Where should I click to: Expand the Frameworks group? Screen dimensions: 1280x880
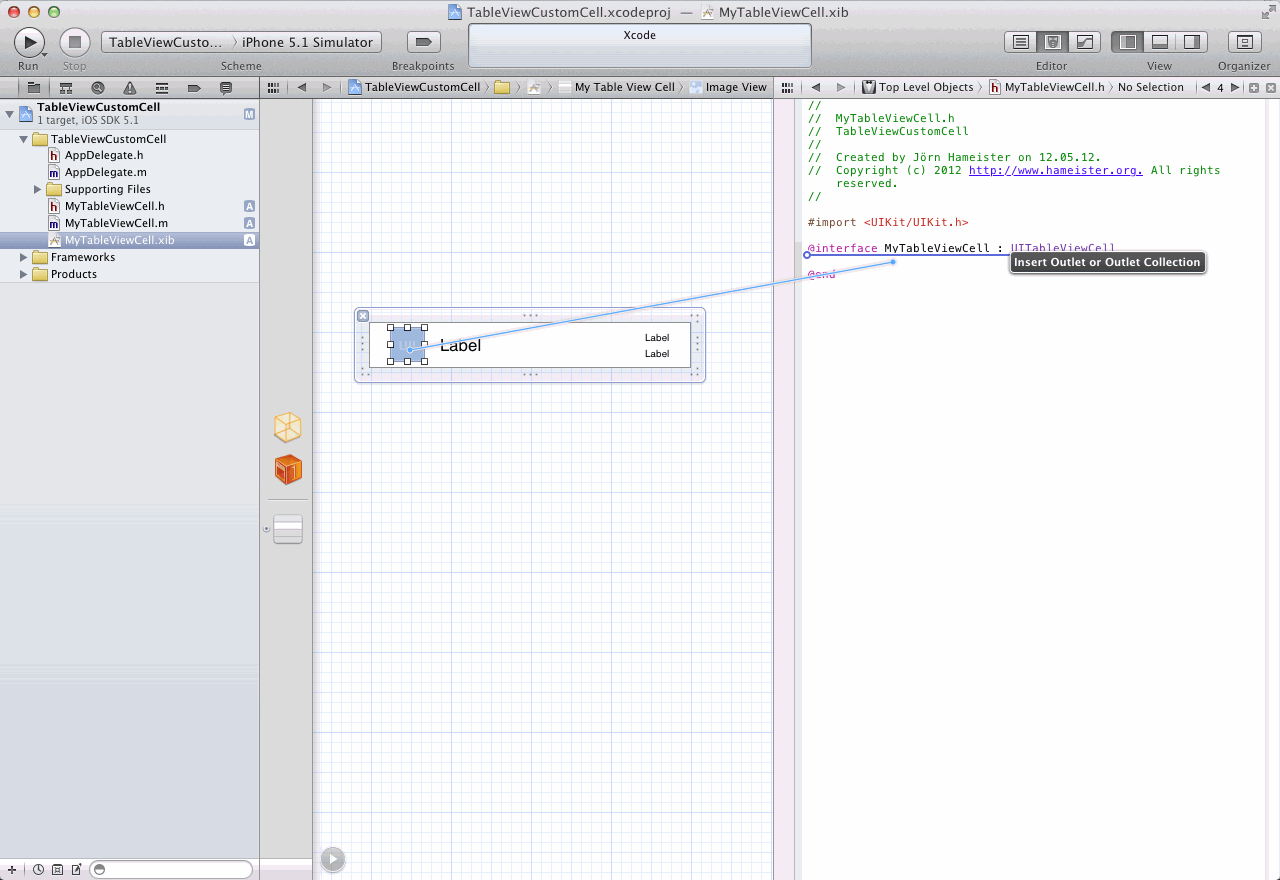(24, 257)
